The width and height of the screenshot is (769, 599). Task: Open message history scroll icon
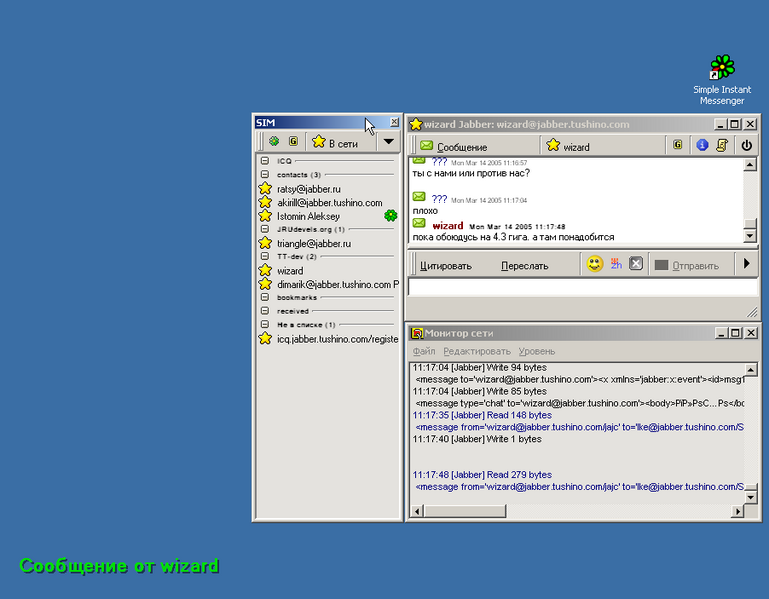coord(721,146)
